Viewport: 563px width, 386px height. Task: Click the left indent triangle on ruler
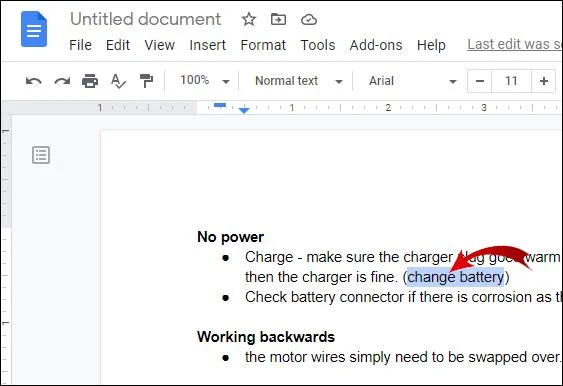244,110
